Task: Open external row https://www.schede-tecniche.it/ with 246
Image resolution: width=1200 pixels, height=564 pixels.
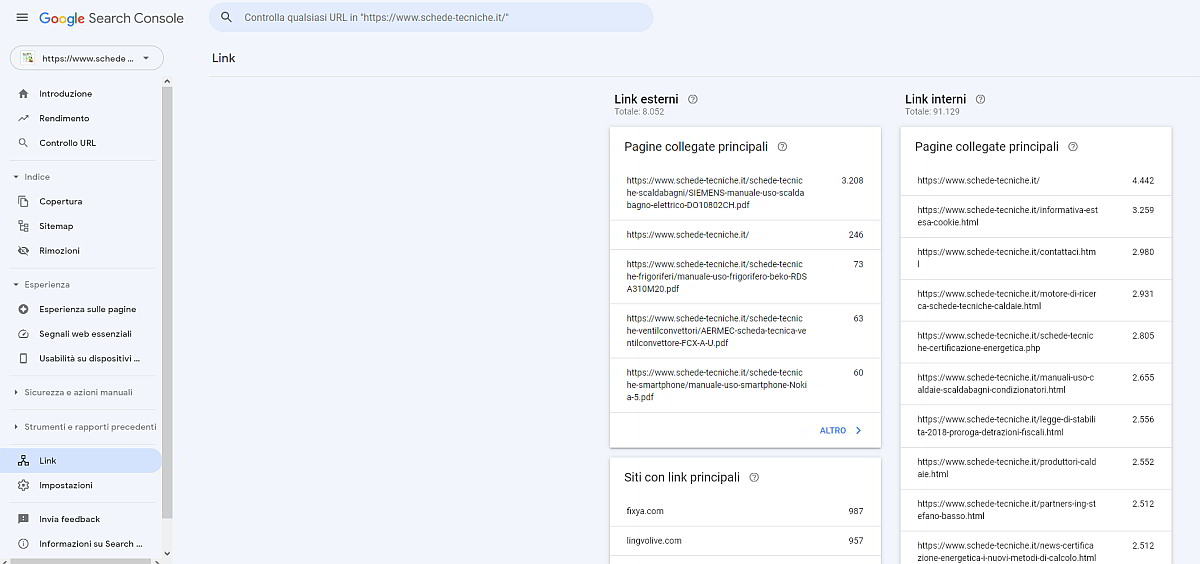Action: point(745,235)
